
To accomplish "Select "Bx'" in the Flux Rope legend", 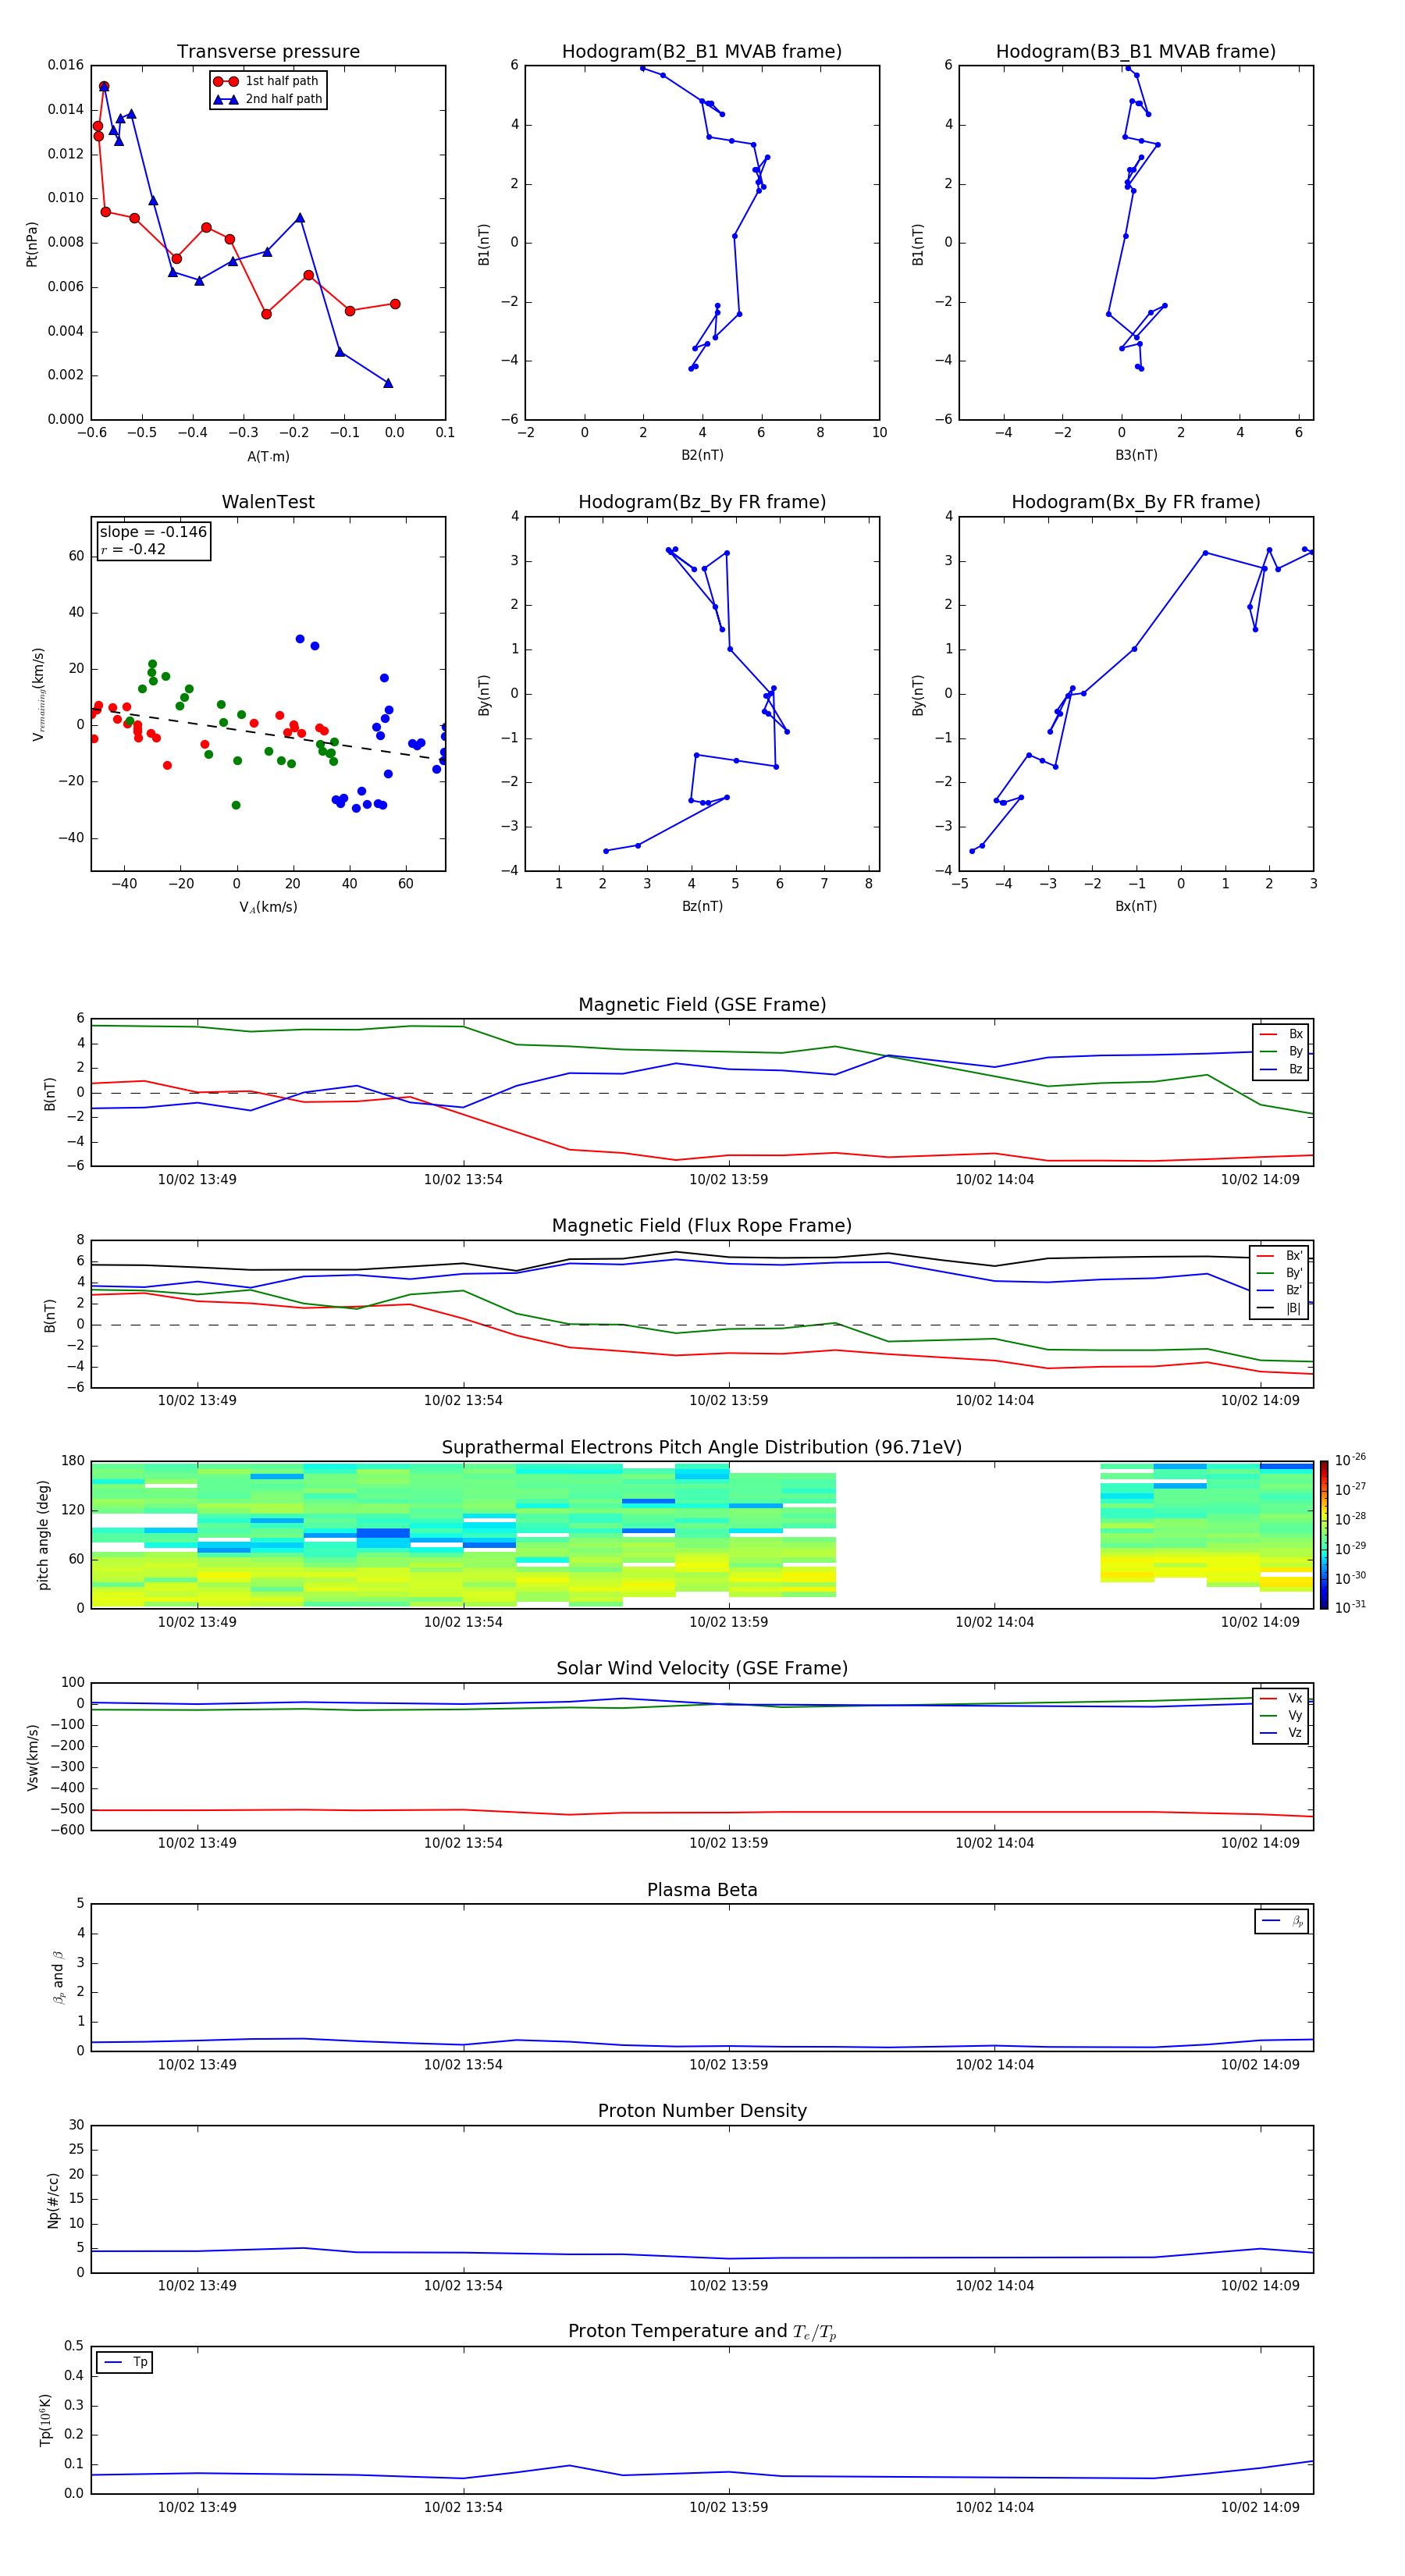I will coord(1280,1256).
